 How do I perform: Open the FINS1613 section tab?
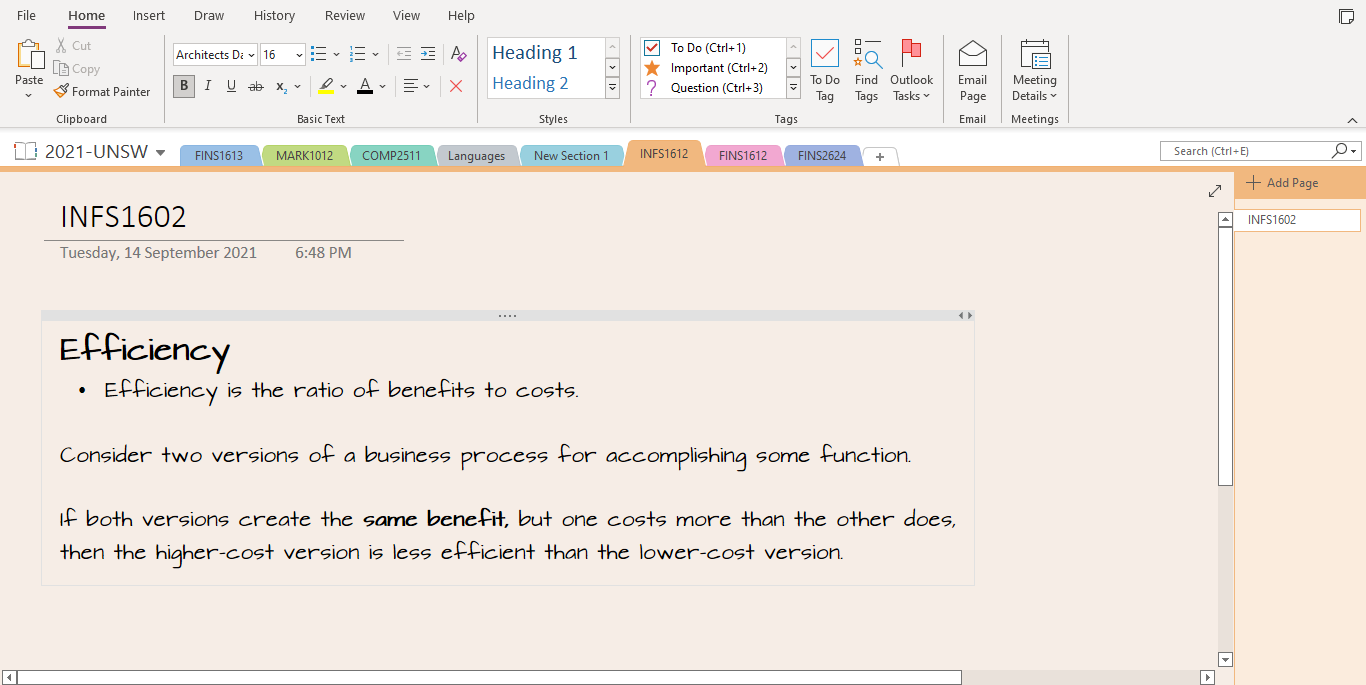click(x=219, y=155)
